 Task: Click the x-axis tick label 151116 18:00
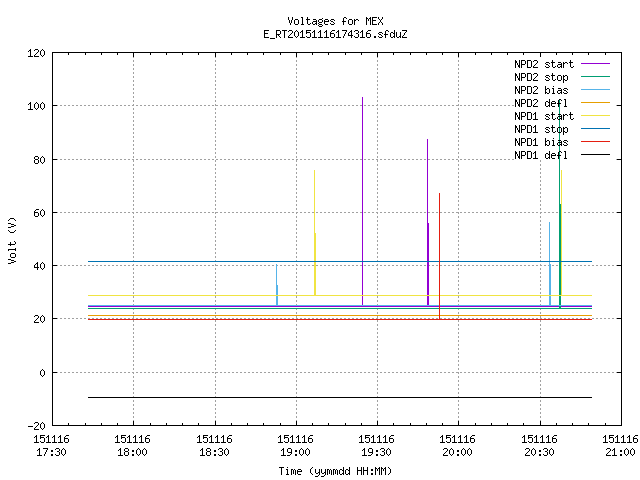click(x=132, y=446)
